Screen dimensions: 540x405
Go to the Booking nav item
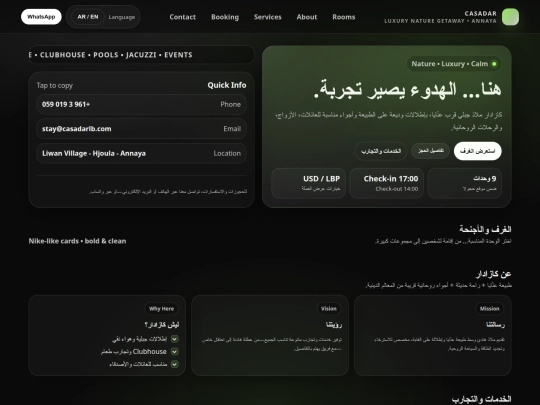coord(225,17)
